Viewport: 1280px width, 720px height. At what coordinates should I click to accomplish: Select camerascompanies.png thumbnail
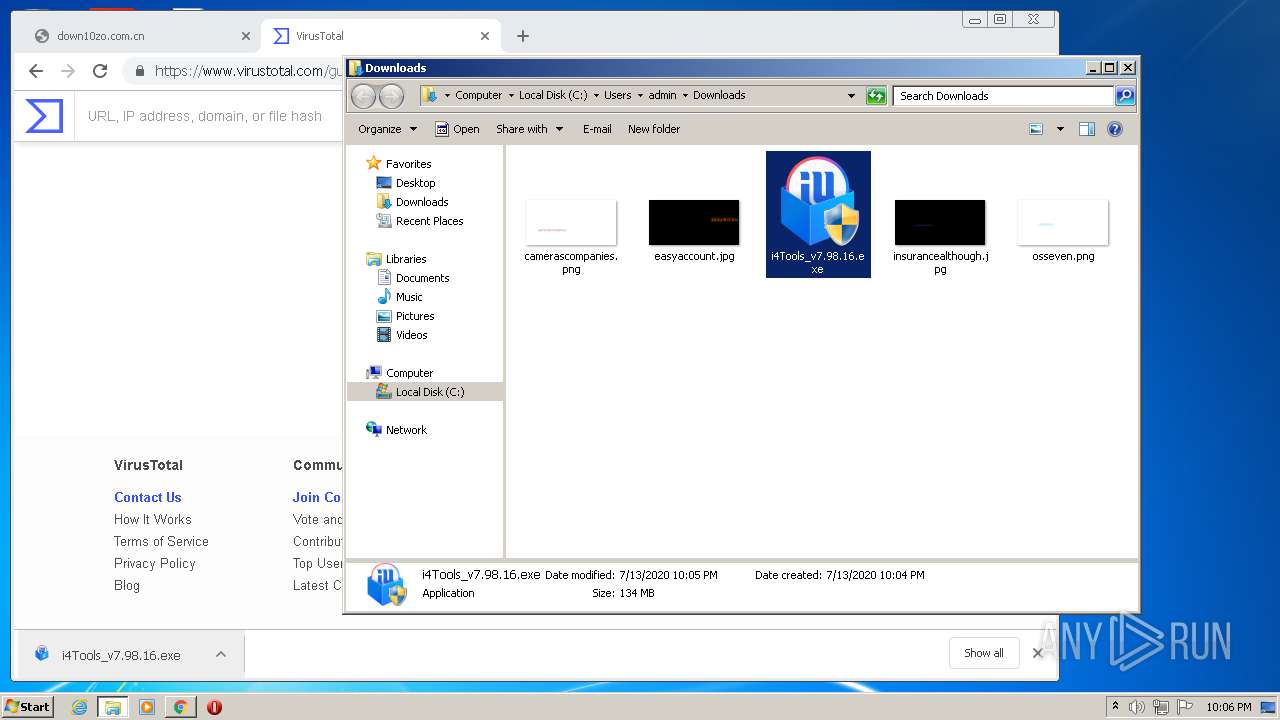click(x=571, y=222)
